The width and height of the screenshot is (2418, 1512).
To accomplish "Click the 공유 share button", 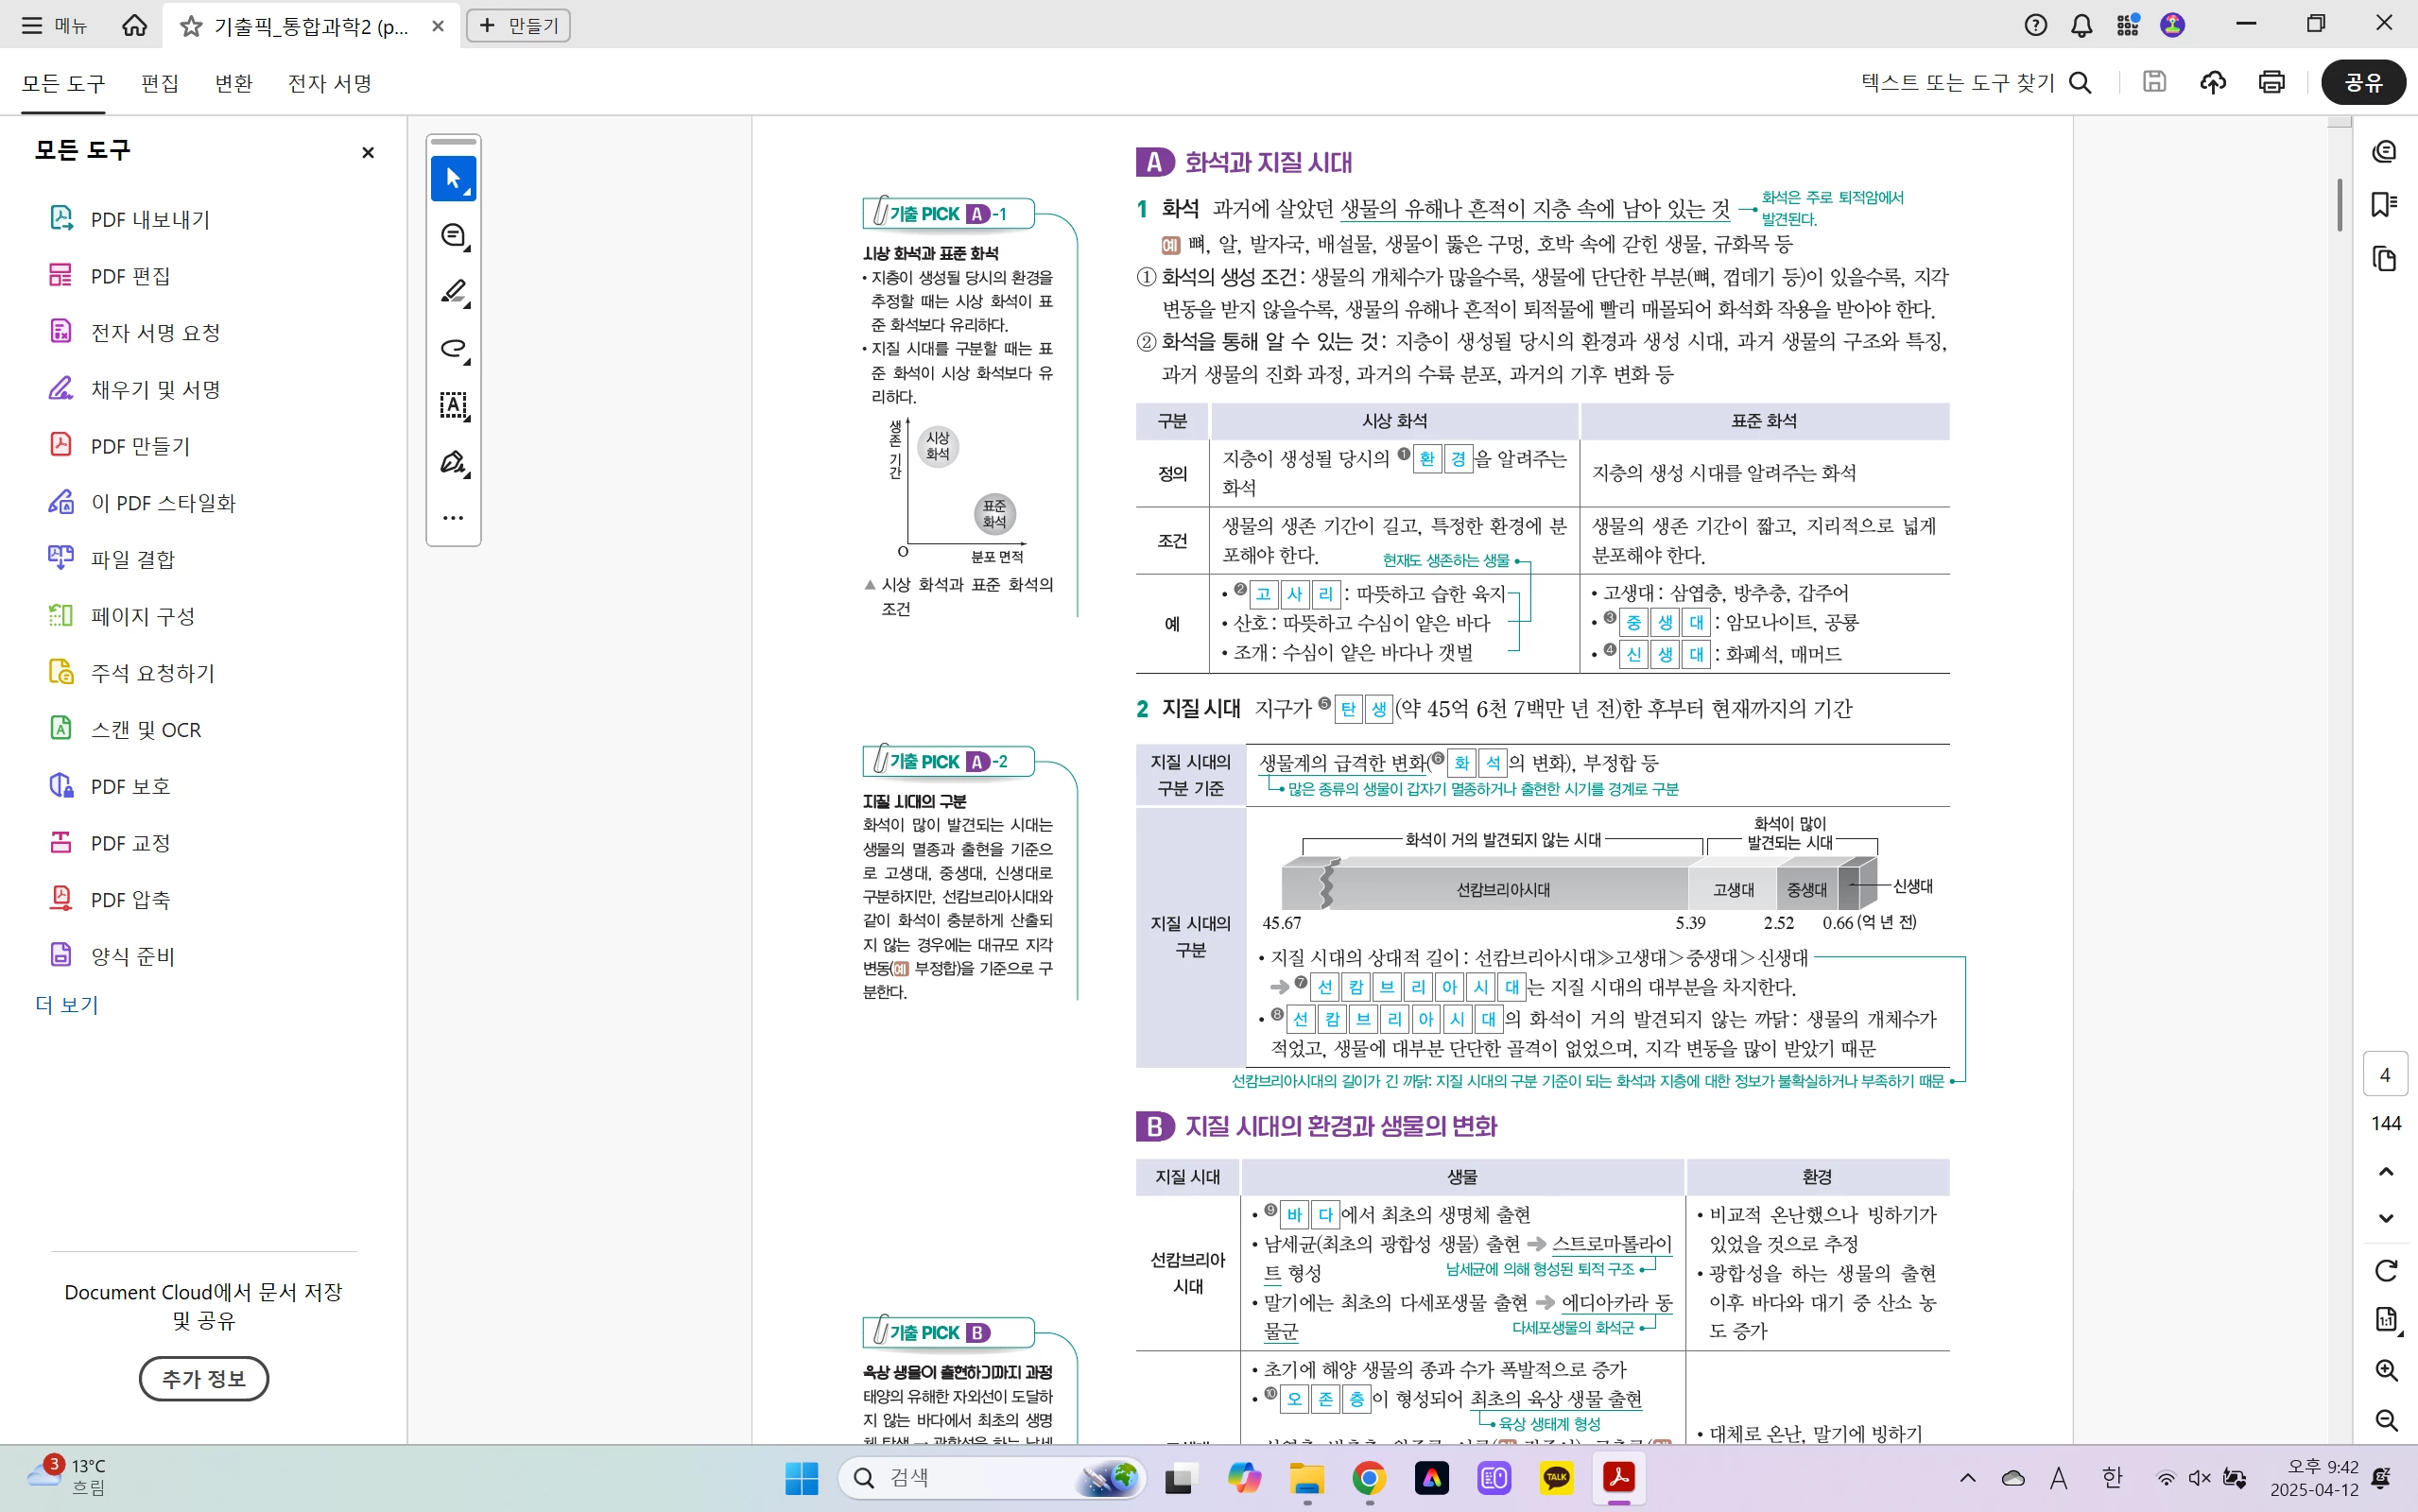I will click(2362, 82).
